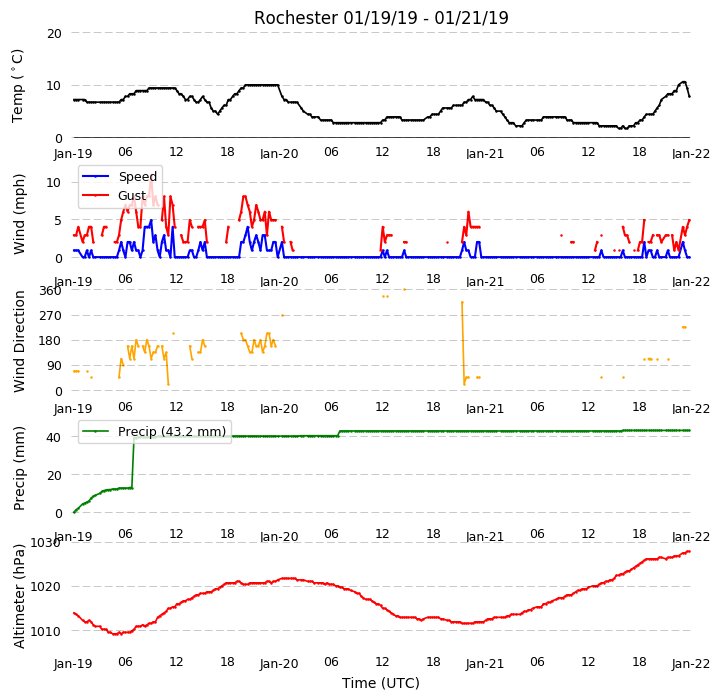720x700 pixels.
Task: Click the Time (UTC) x-axis label
Action: pyautogui.click(x=381, y=683)
